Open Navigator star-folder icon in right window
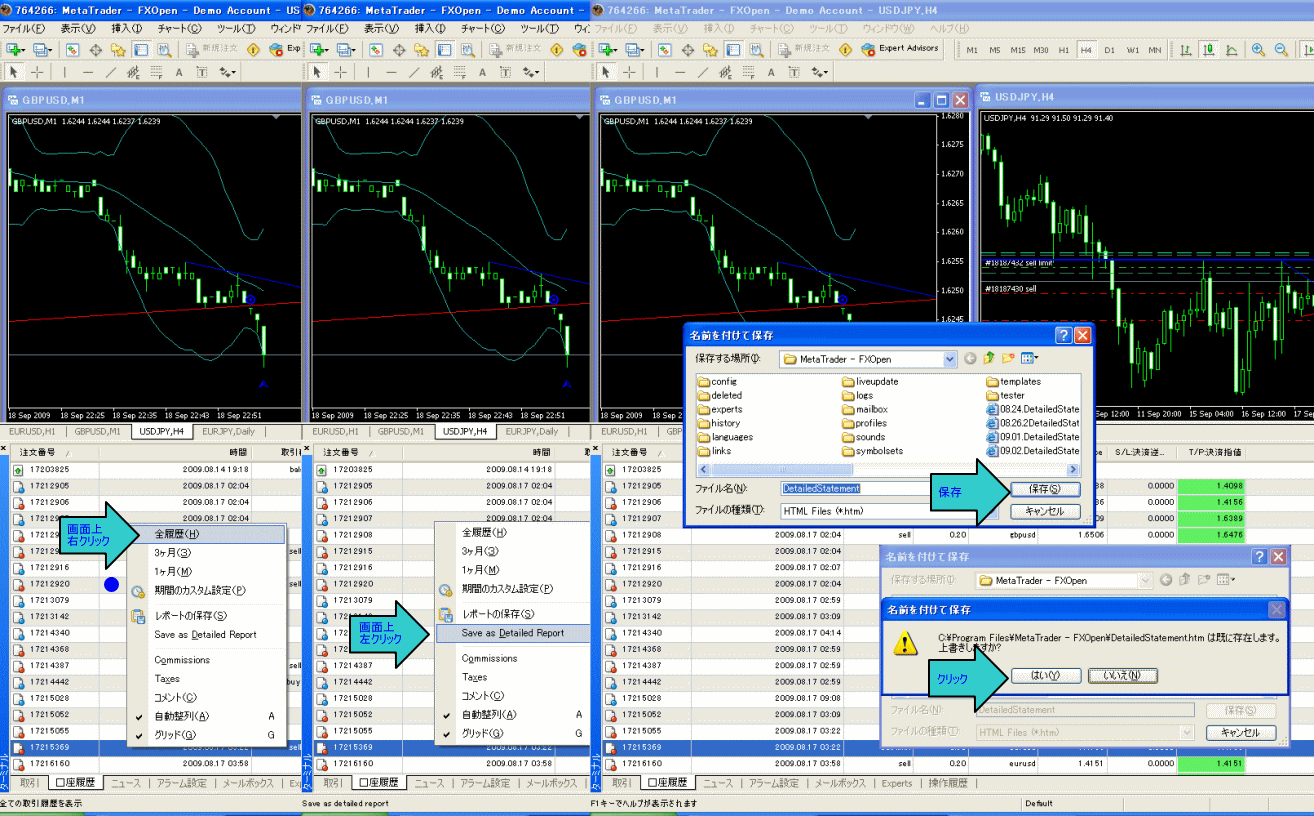 (x=710, y=49)
